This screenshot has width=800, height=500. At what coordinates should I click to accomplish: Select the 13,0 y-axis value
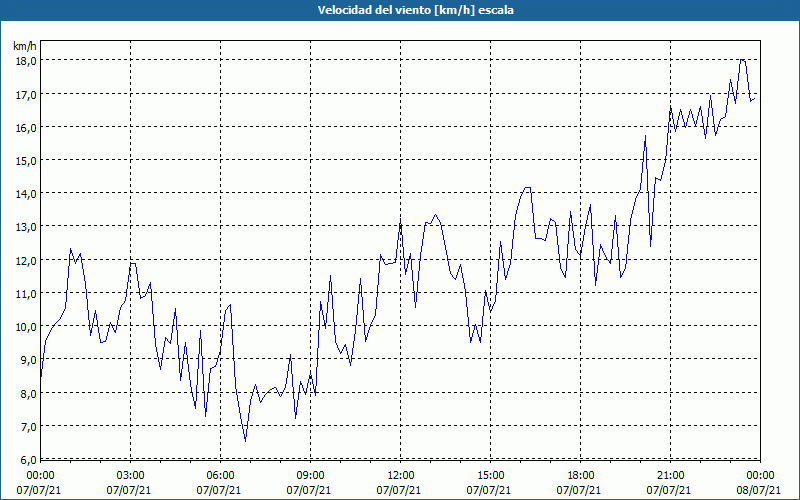(26, 227)
